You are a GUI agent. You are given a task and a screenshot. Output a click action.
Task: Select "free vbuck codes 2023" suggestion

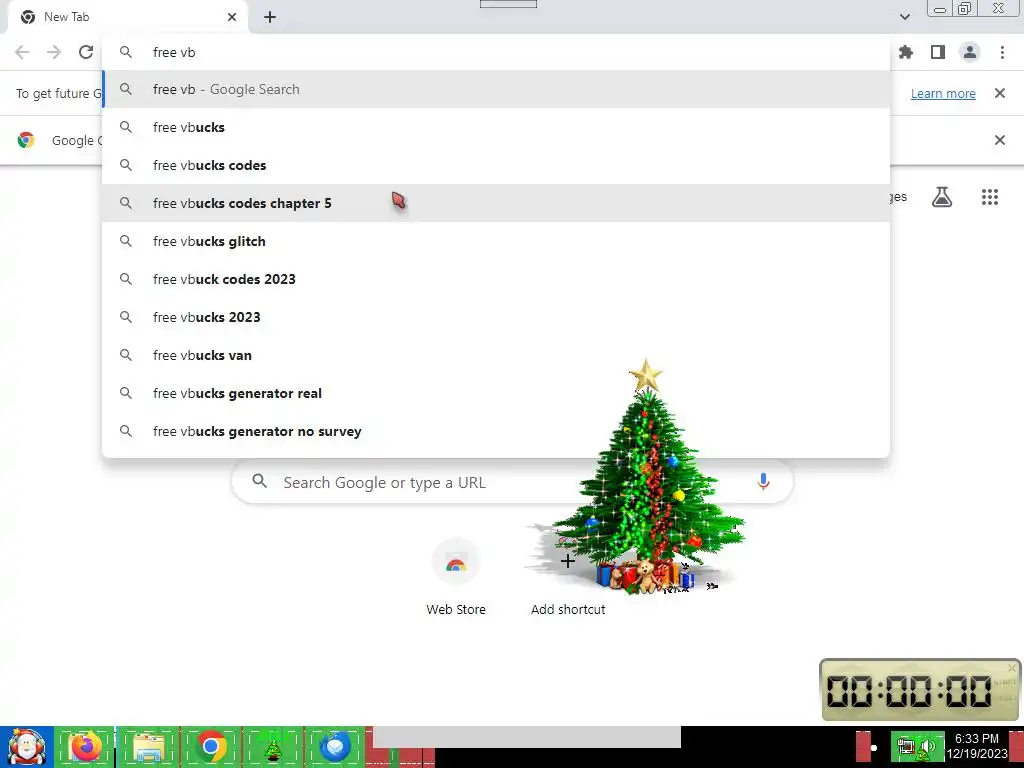(x=496, y=279)
